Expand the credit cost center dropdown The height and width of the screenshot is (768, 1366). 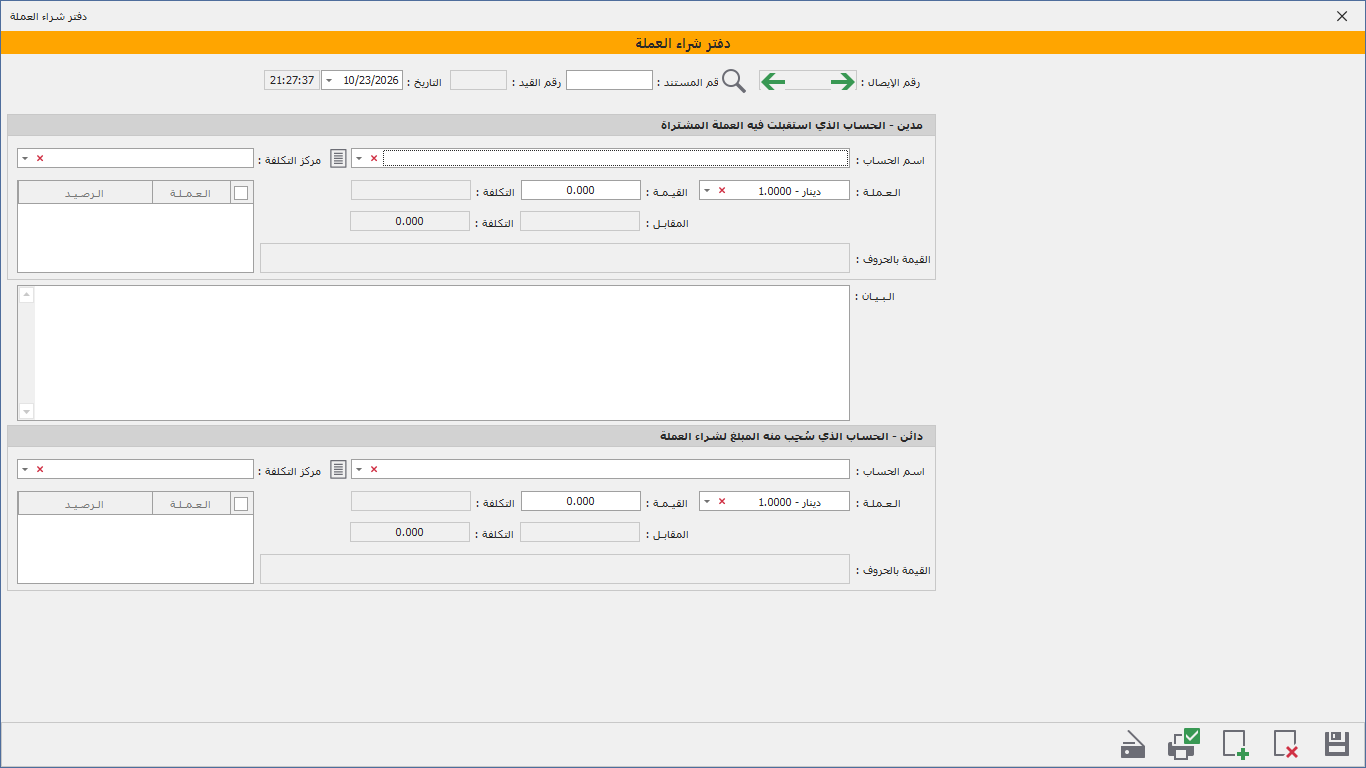click(x=25, y=469)
